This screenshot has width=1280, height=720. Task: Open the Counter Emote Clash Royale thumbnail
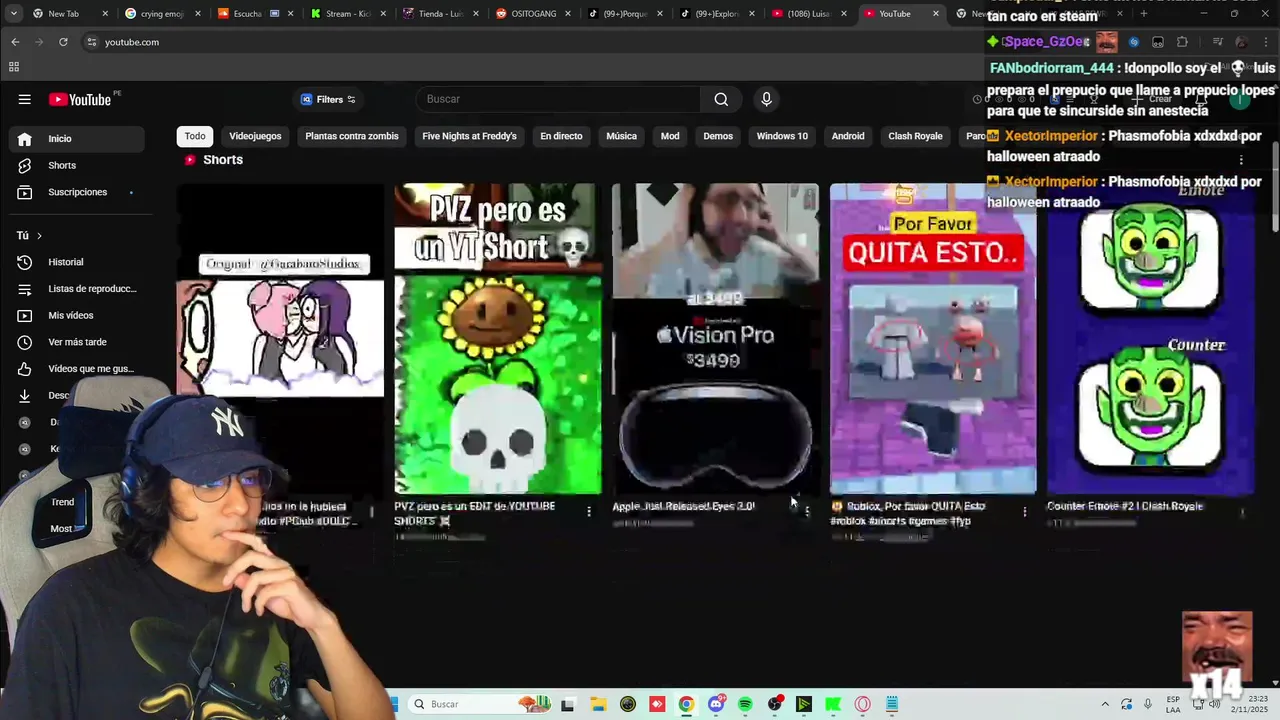(1150, 338)
